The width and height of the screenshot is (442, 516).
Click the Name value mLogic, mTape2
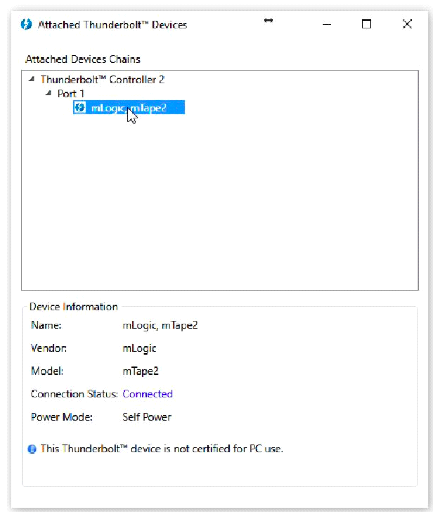[x=160, y=325]
